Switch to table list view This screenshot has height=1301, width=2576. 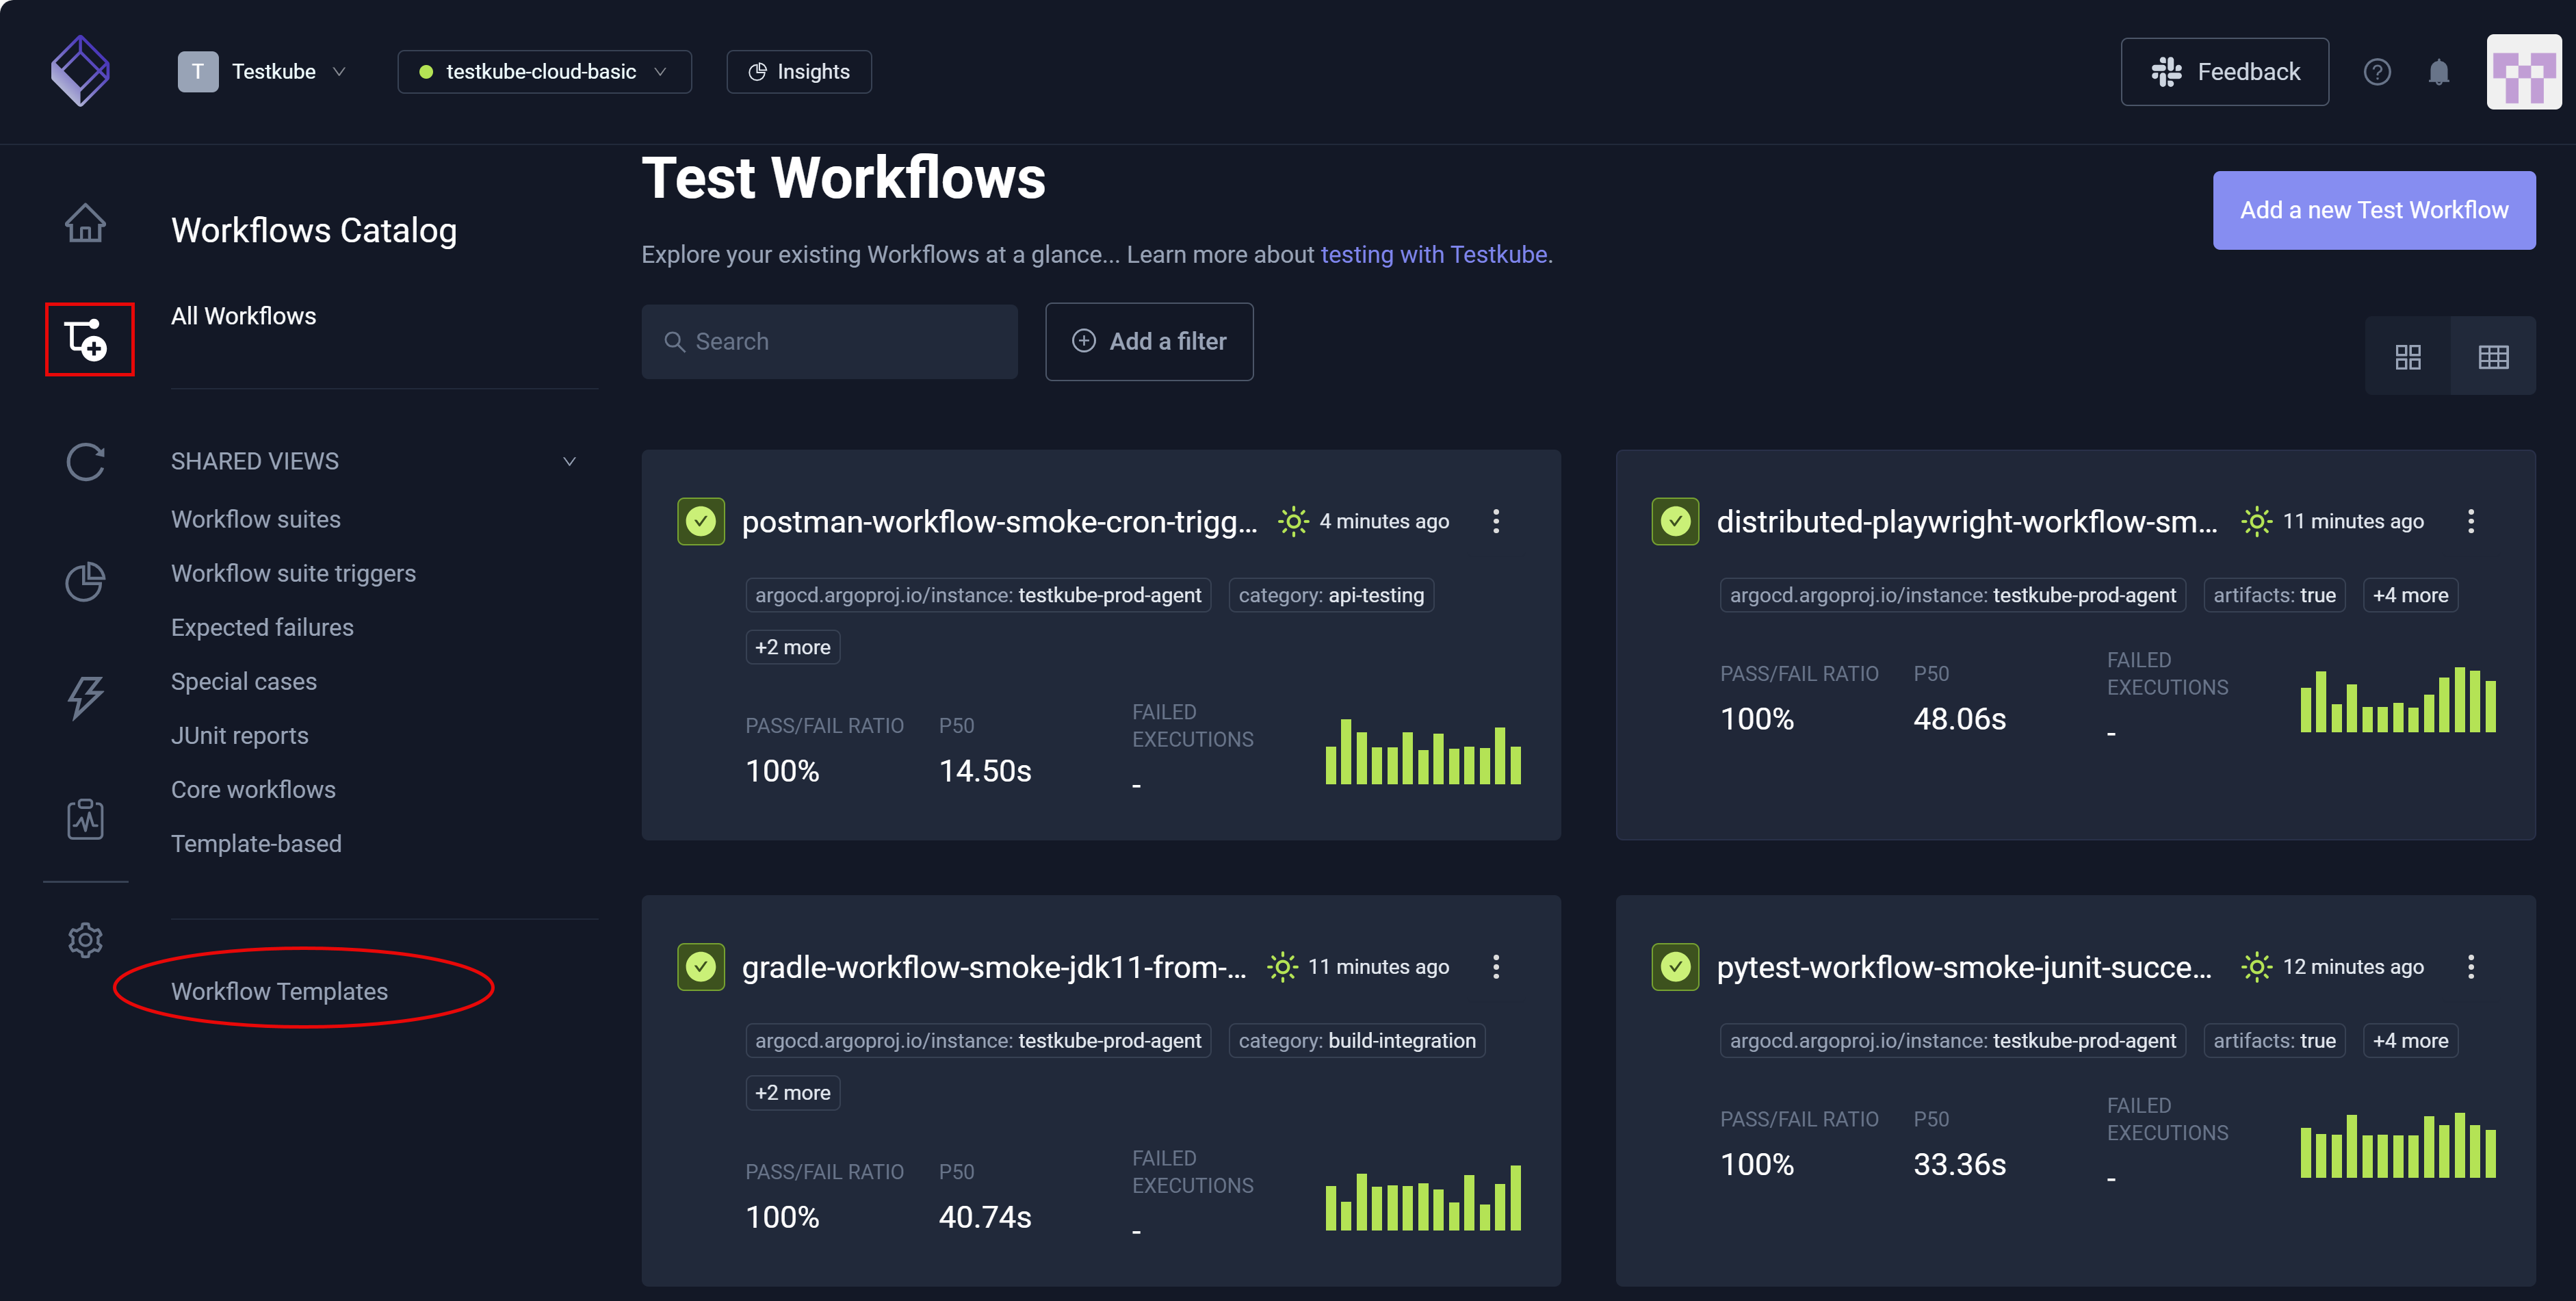pyautogui.click(x=2494, y=356)
